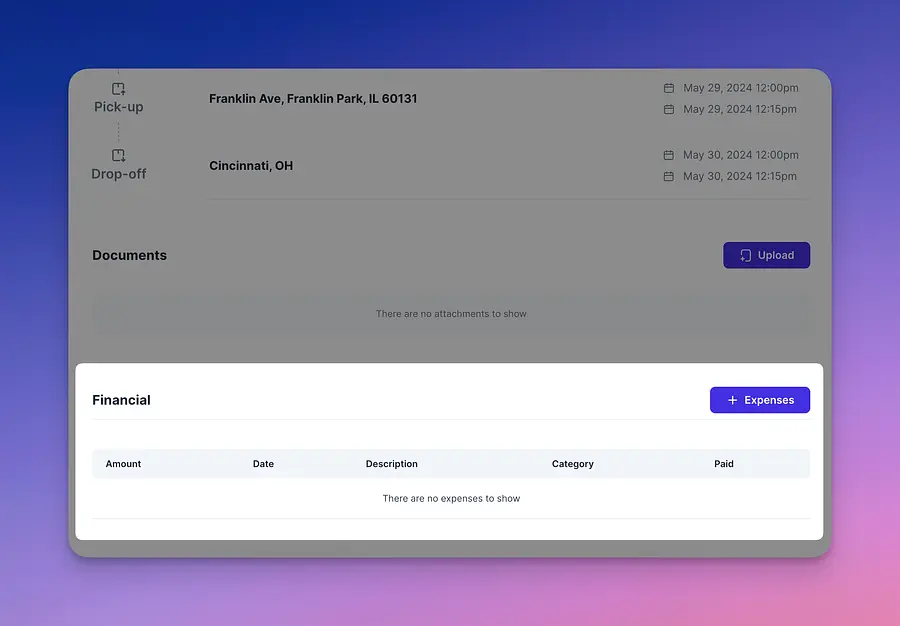Add a new expense with Expenses button
900x626 pixels.
pyautogui.click(x=759, y=400)
